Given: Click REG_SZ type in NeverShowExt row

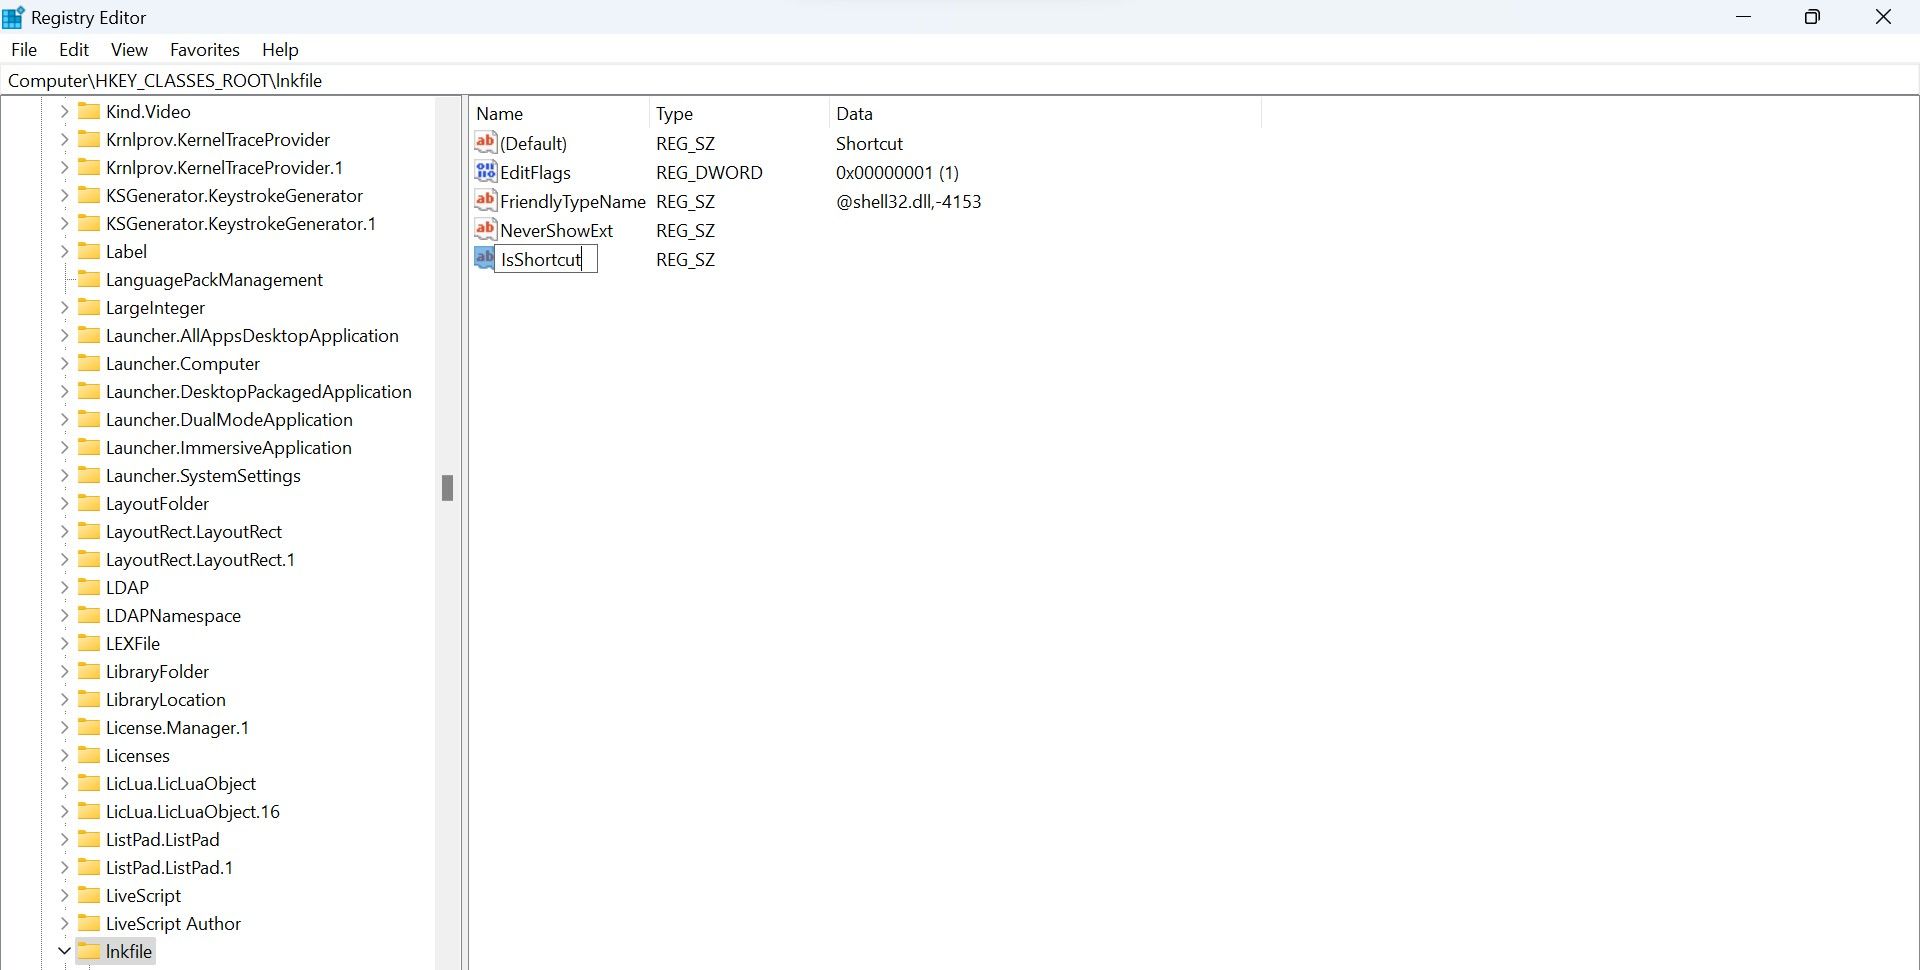Looking at the screenshot, I should click(x=685, y=230).
